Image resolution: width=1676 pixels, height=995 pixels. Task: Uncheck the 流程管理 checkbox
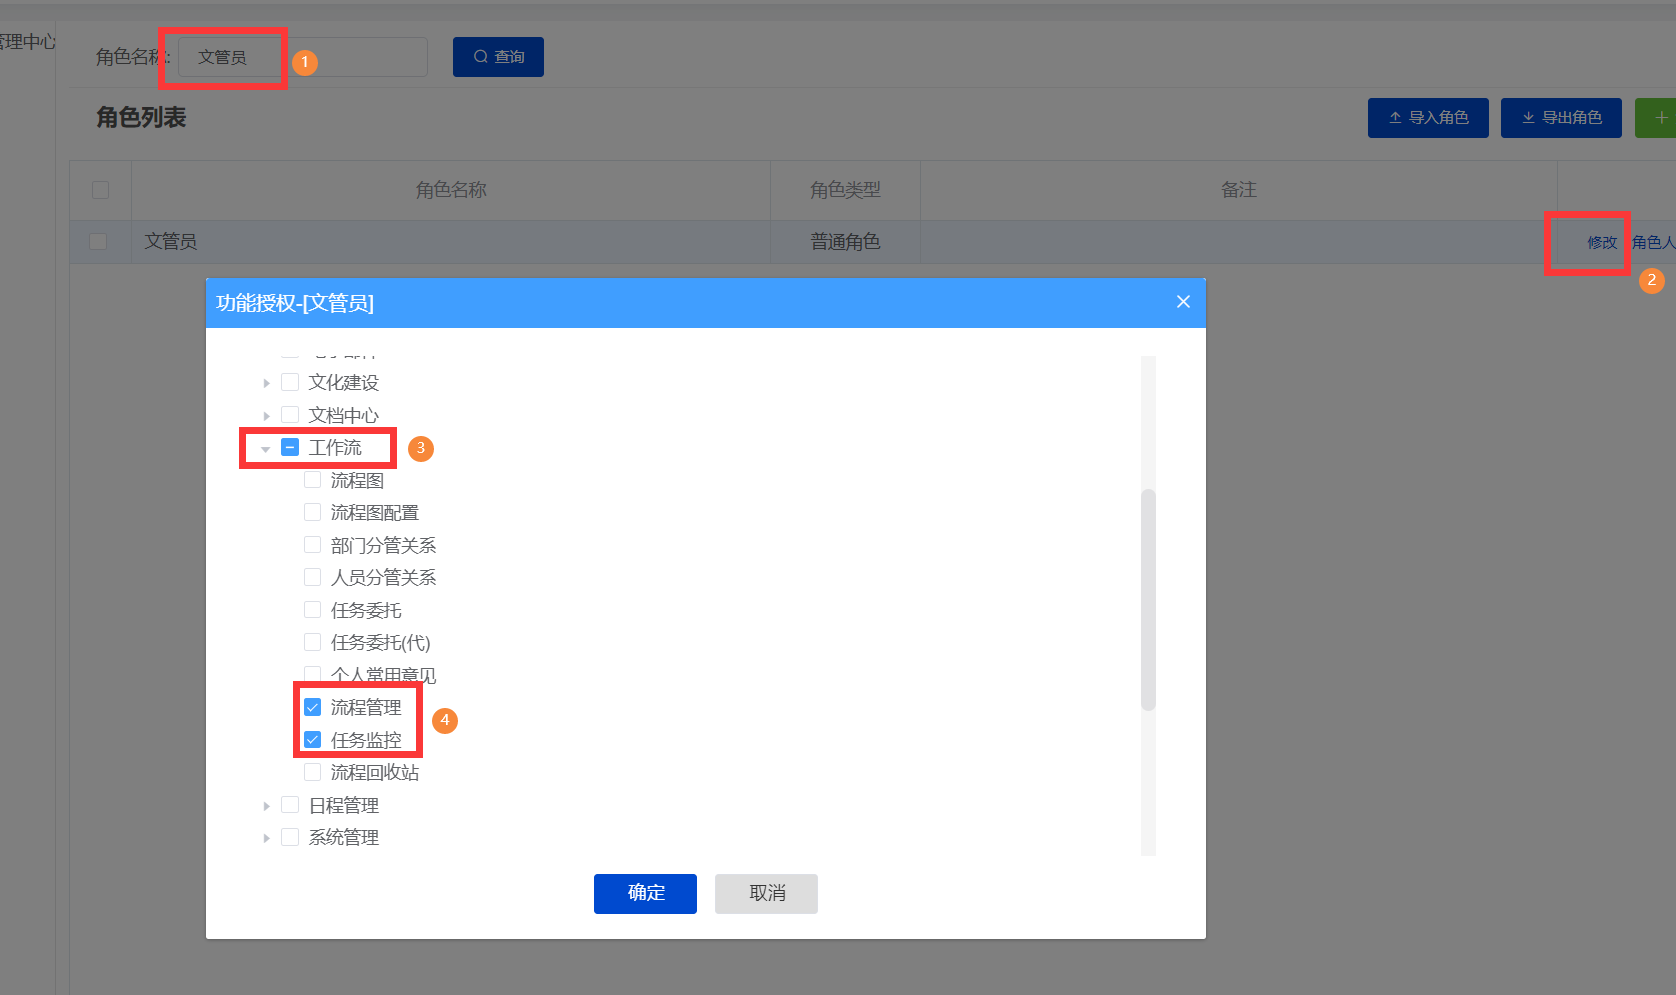pos(313,707)
